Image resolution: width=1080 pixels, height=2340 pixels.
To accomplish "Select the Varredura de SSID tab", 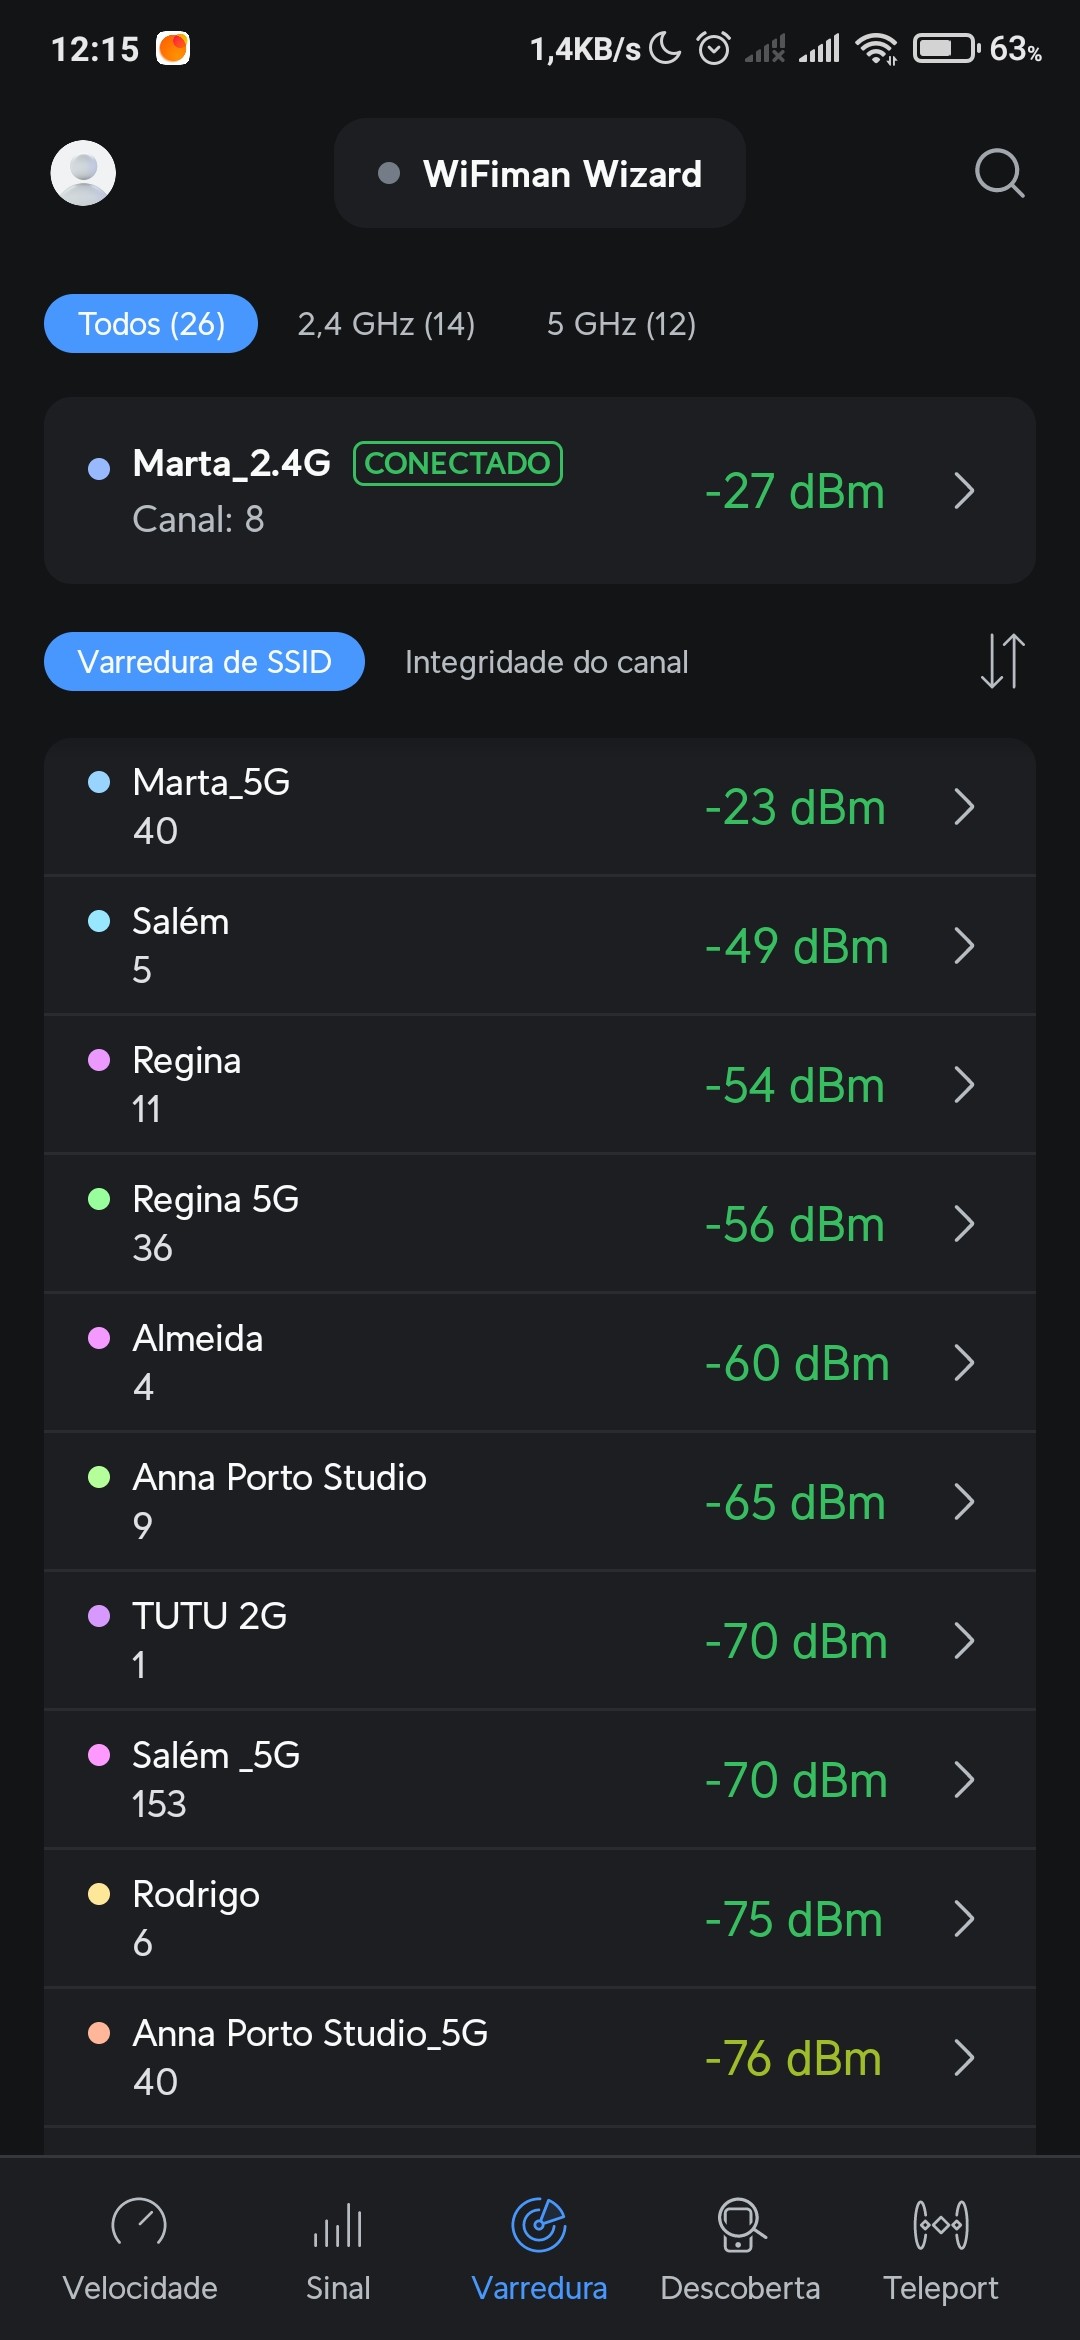I will (204, 662).
